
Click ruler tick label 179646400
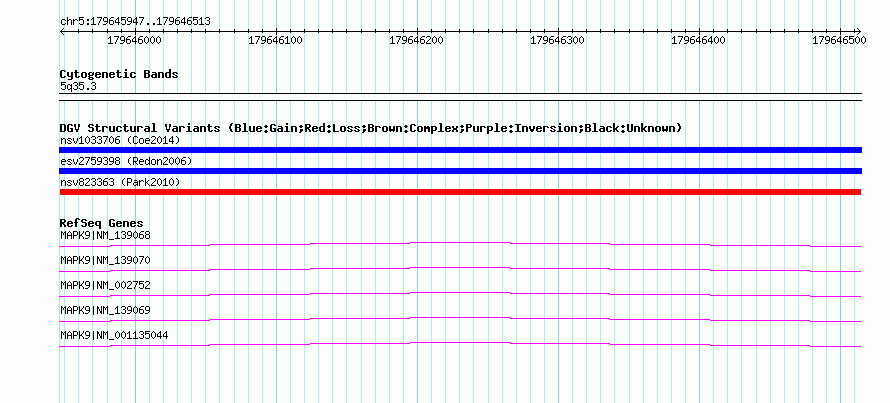(x=699, y=41)
